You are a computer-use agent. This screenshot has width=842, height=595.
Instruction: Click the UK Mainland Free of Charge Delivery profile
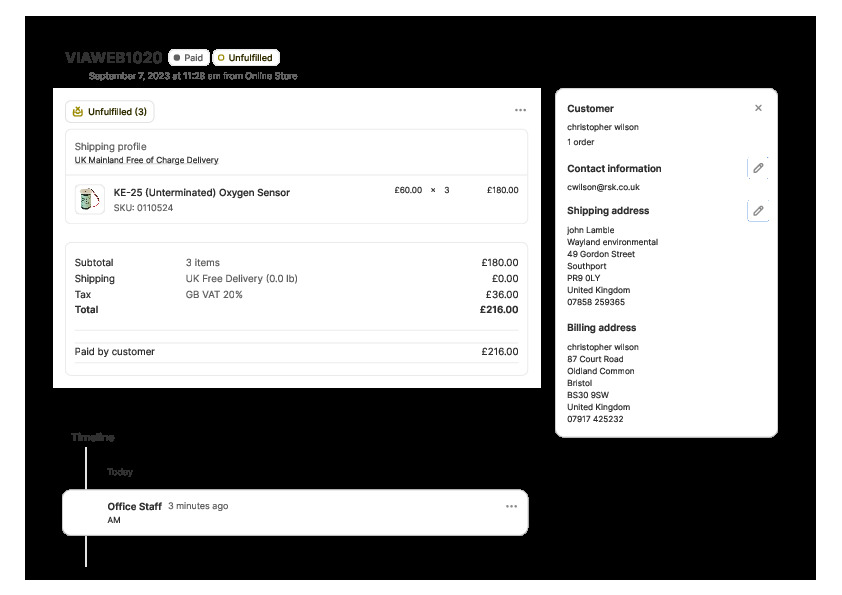click(146, 160)
